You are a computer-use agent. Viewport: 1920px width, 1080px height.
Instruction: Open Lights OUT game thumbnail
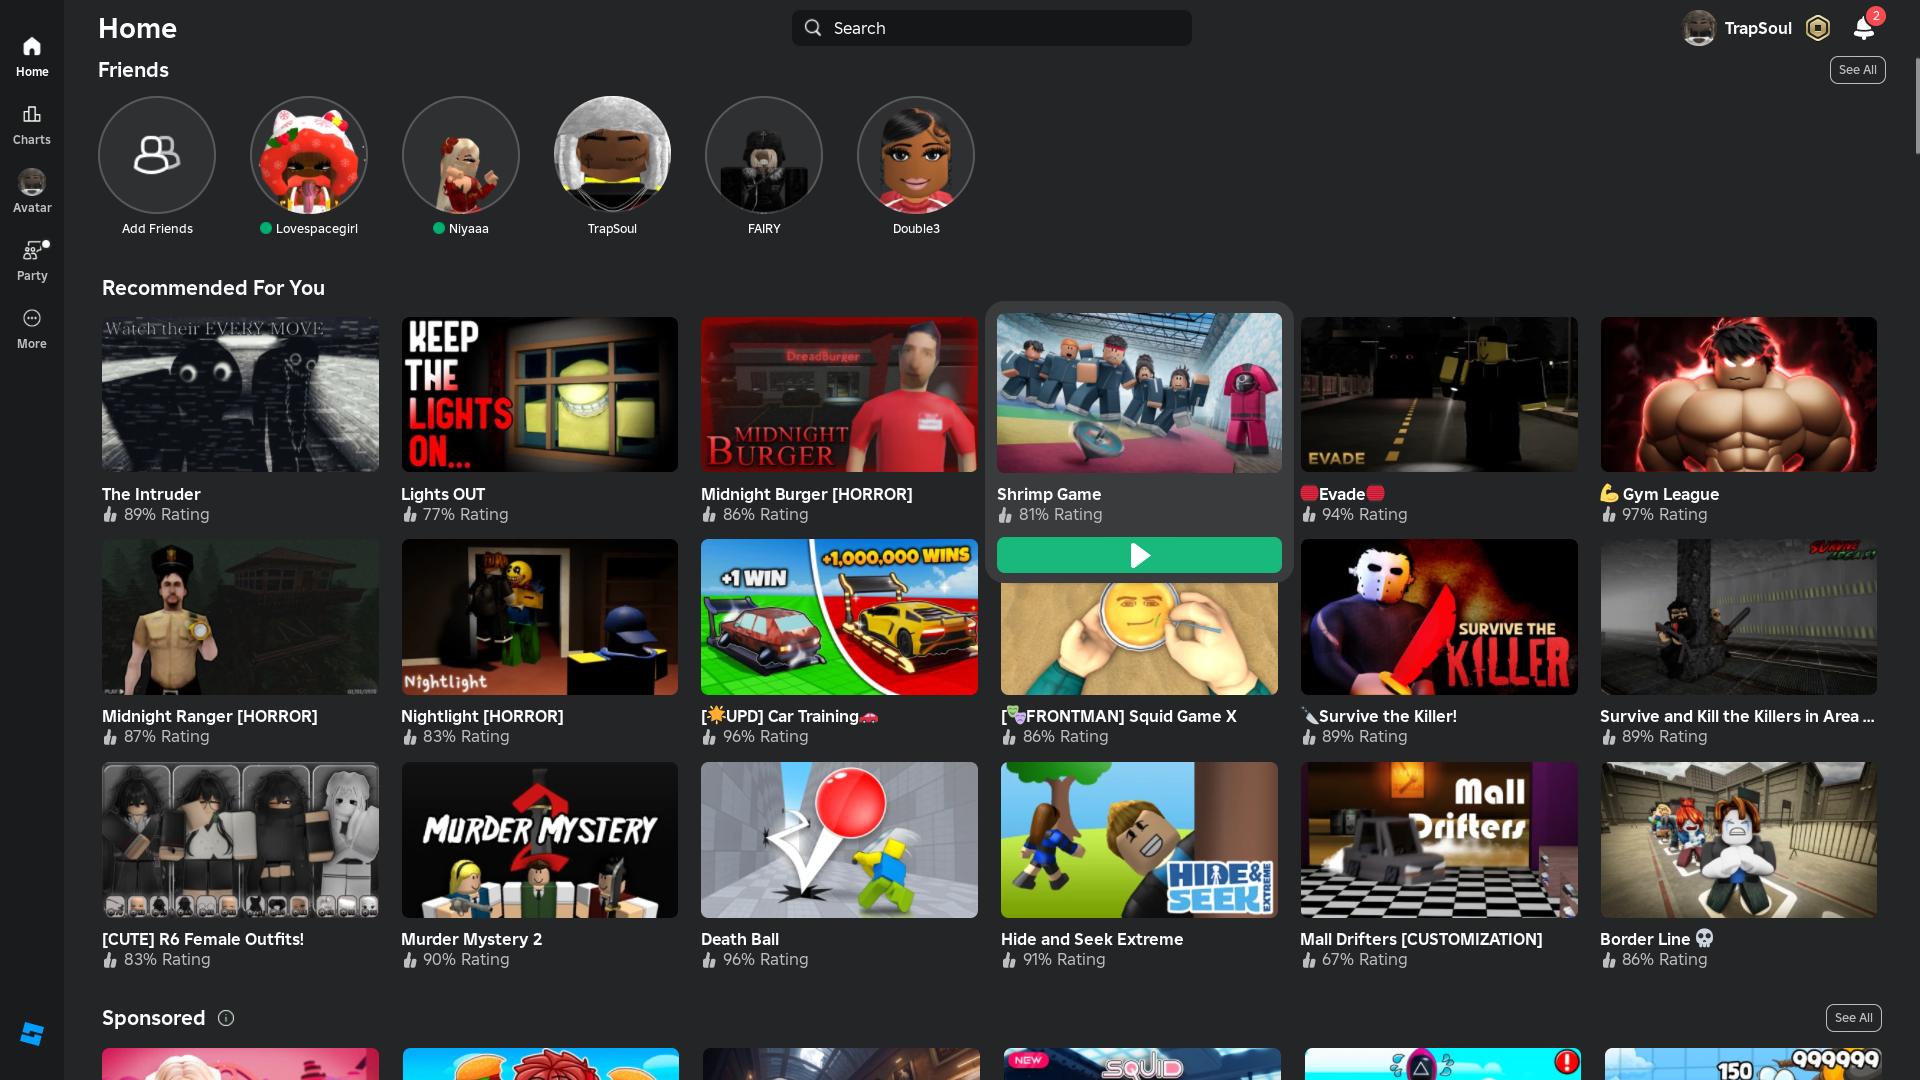[x=540, y=395]
